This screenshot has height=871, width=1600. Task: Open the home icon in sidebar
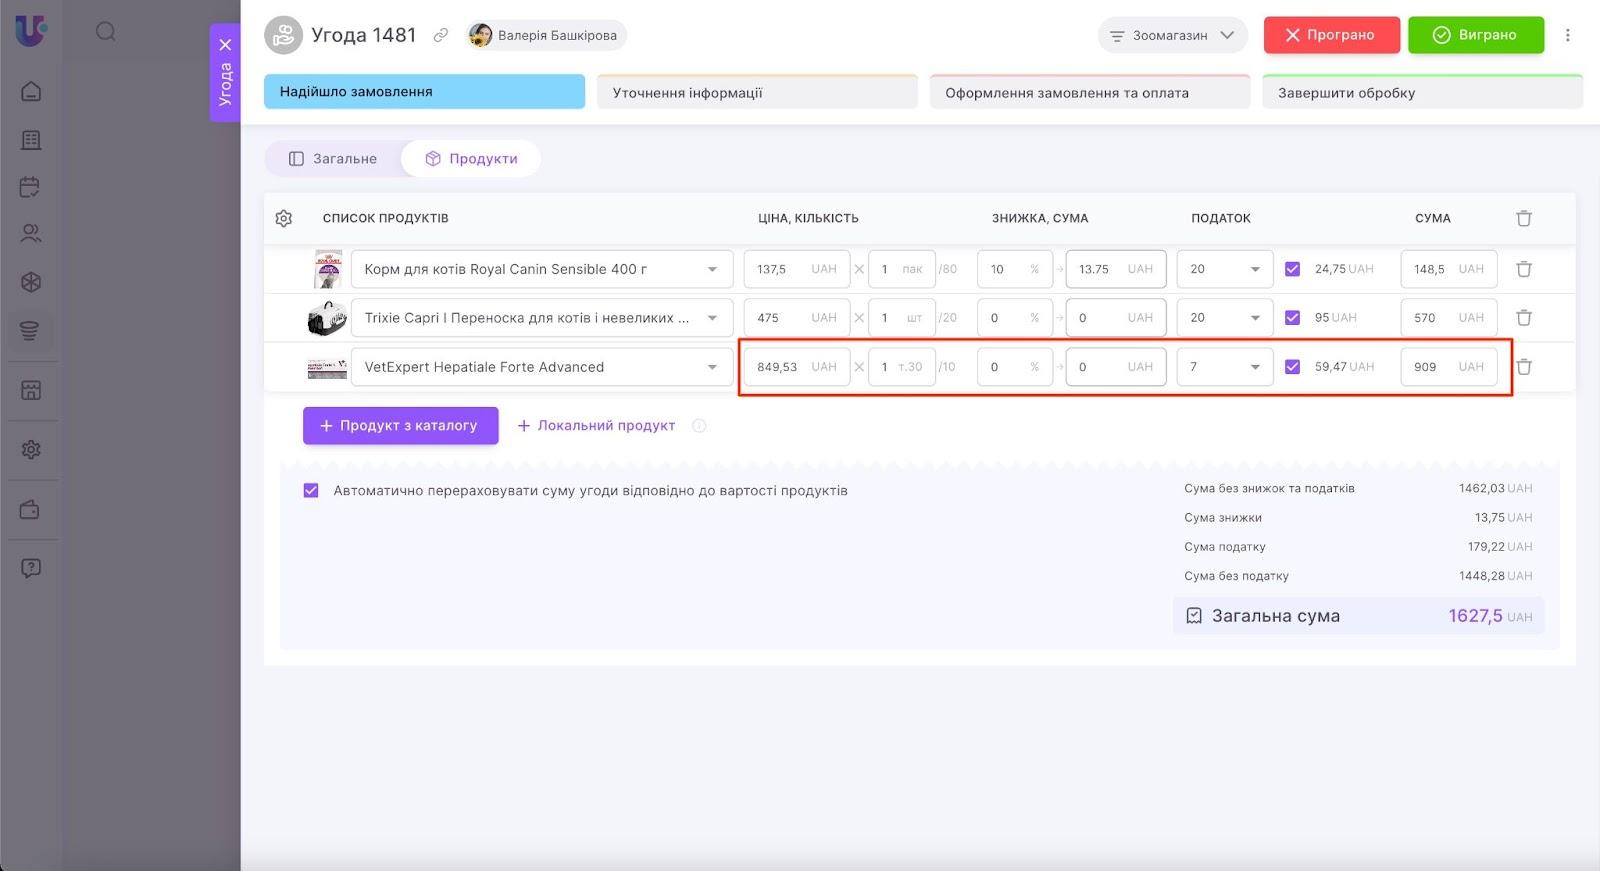click(31, 92)
